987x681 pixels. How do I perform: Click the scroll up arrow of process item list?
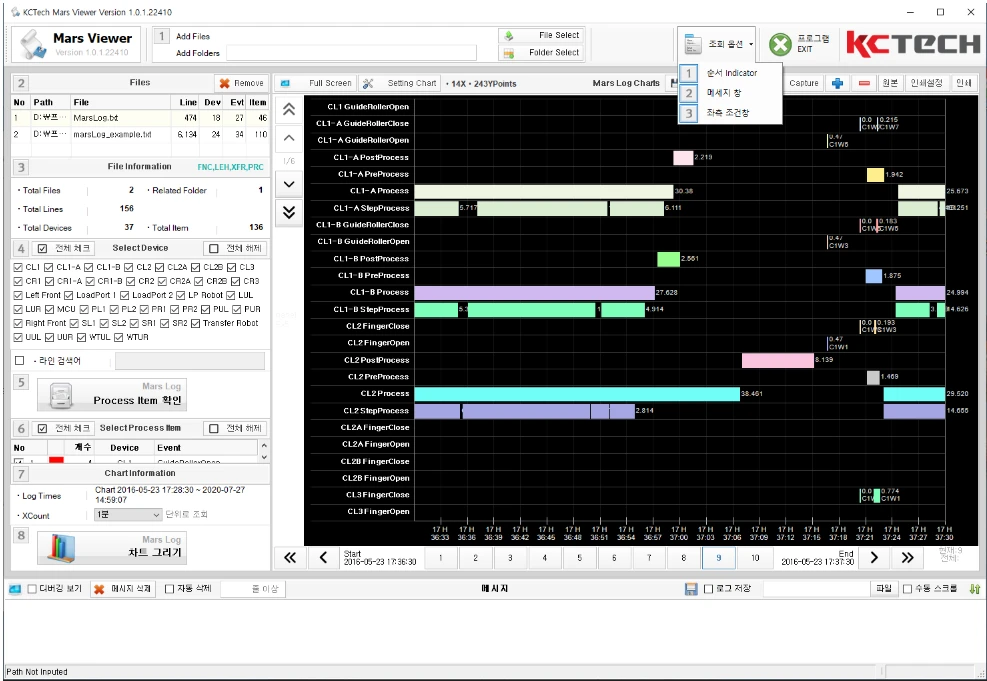click(264, 445)
